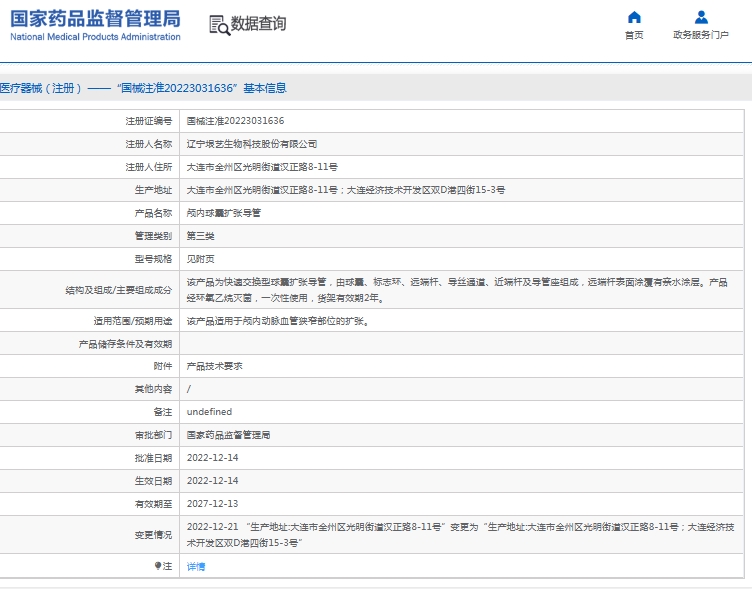This screenshot has height=589, width=752.
Task: Select expiry date 2027-12-13
Action: tap(212, 504)
